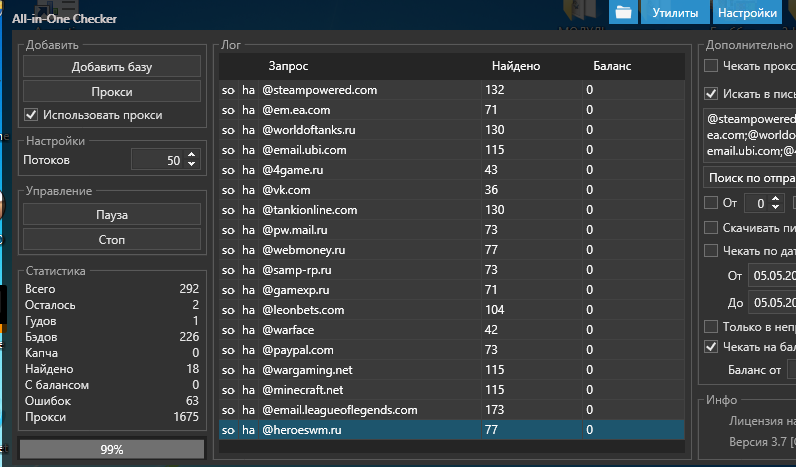Toggle the Искать в письмах checkbox
796x467 pixels.
click(x=711, y=94)
